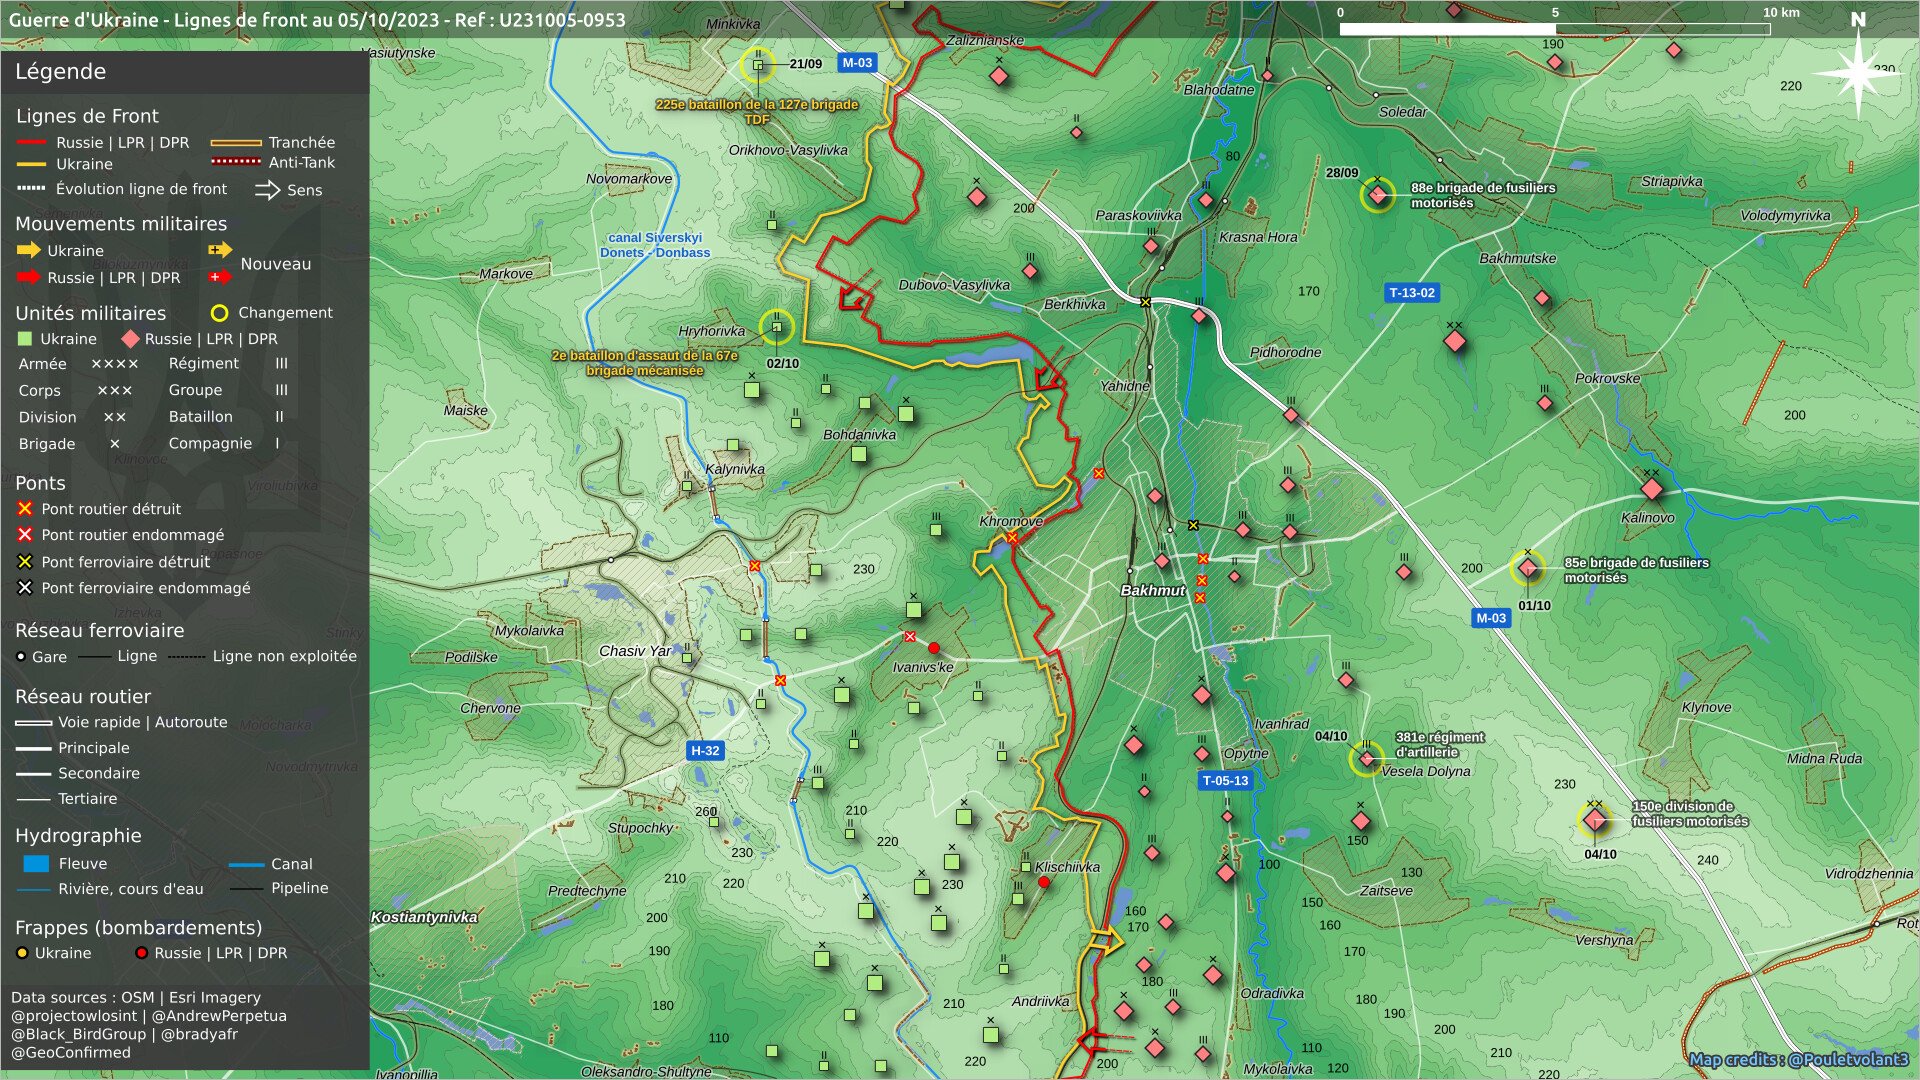This screenshot has height=1080, width=1920.
Task: Click the Volodymyrivka label
Action: click(x=1785, y=215)
